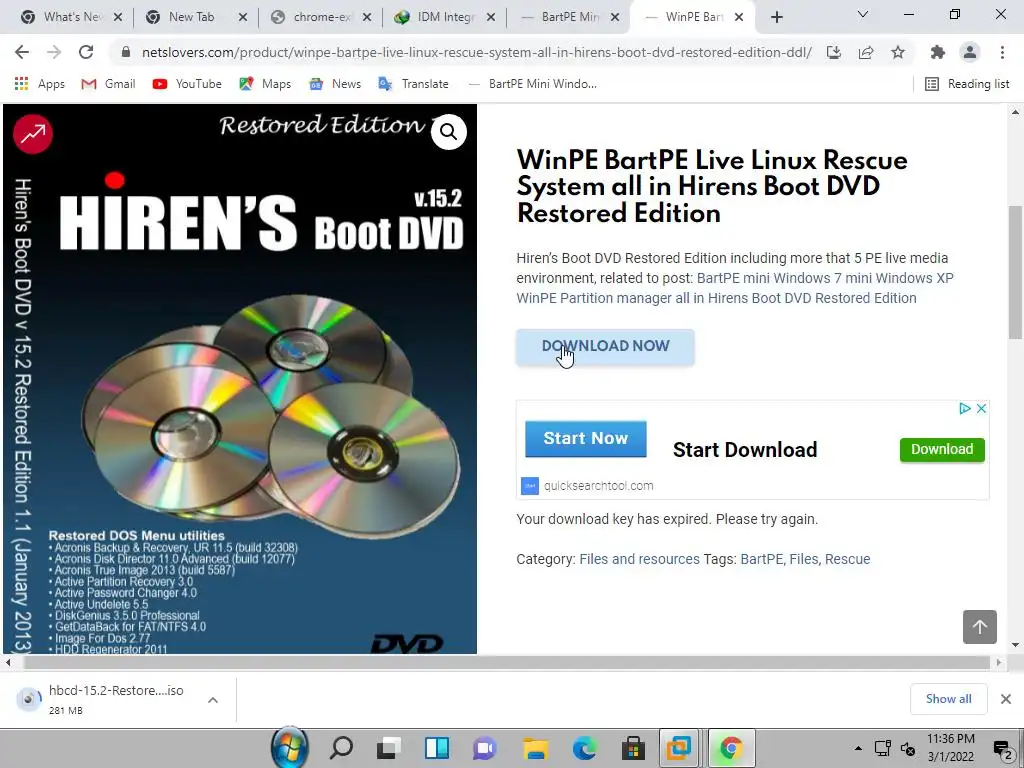Open the Windows Start button

290,747
